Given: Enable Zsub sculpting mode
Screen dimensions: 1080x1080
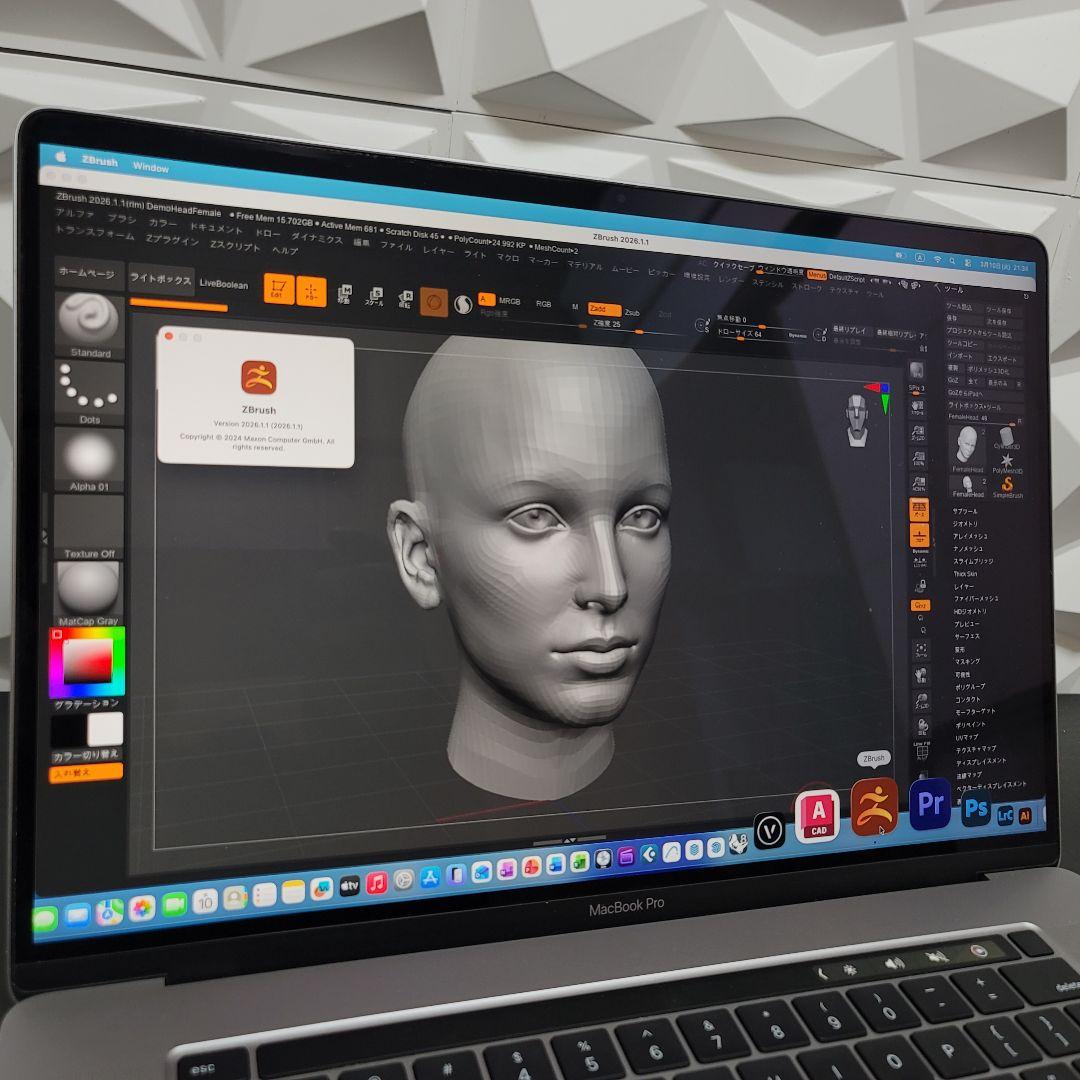Looking at the screenshot, I should (631, 312).
